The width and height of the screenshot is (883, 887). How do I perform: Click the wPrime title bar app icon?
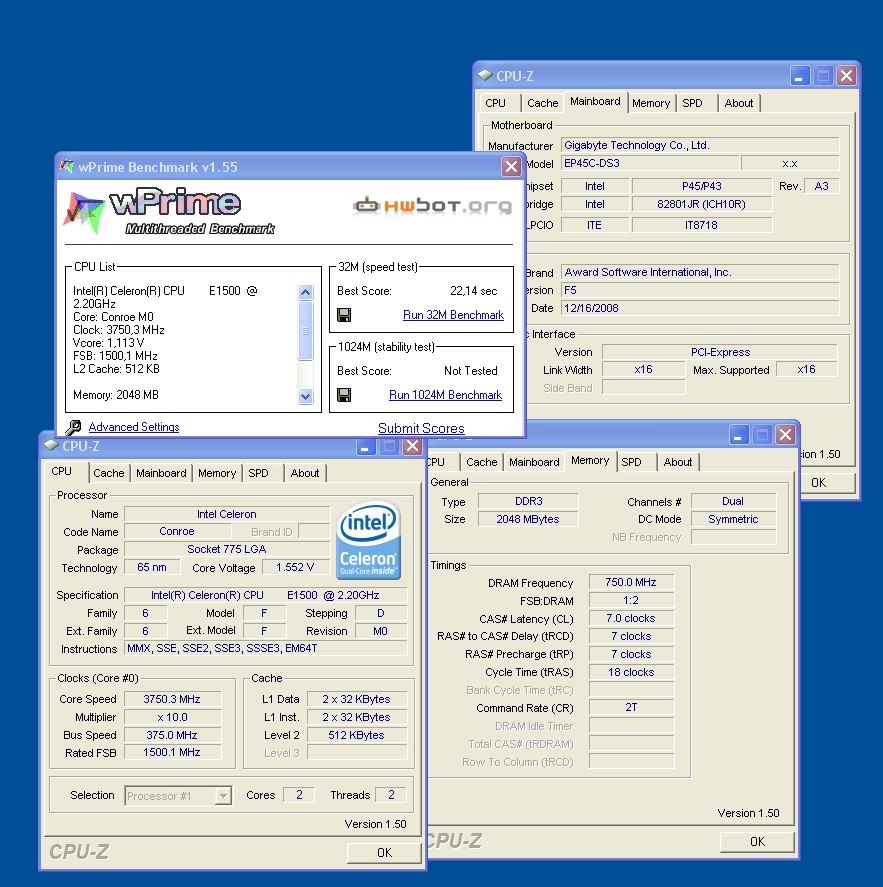67,167
